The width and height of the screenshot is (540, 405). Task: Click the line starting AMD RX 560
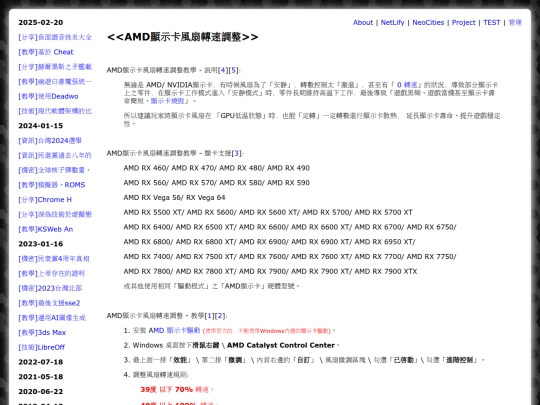[x=217, y=183]
